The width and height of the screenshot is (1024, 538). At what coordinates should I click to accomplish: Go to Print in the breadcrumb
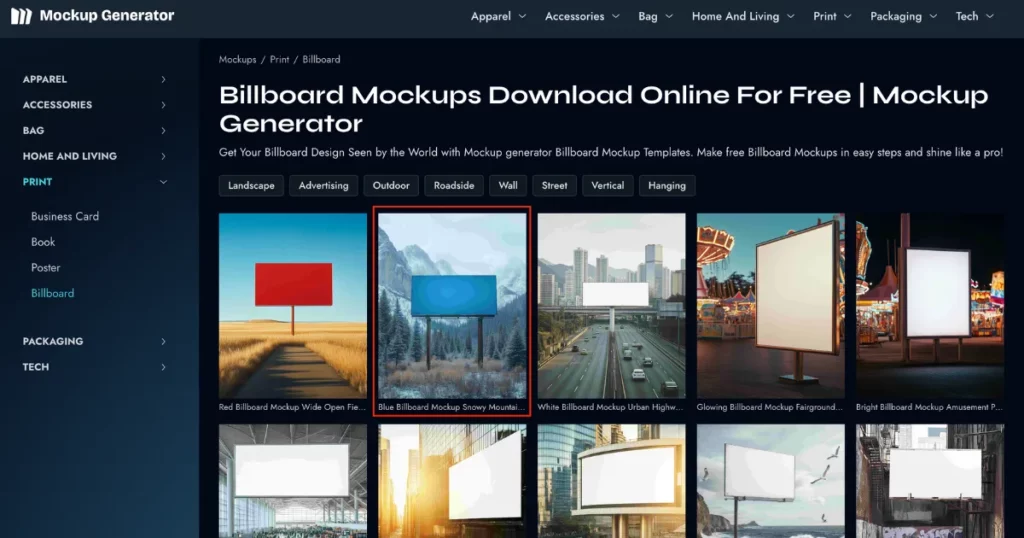click(x=280, y=60)
